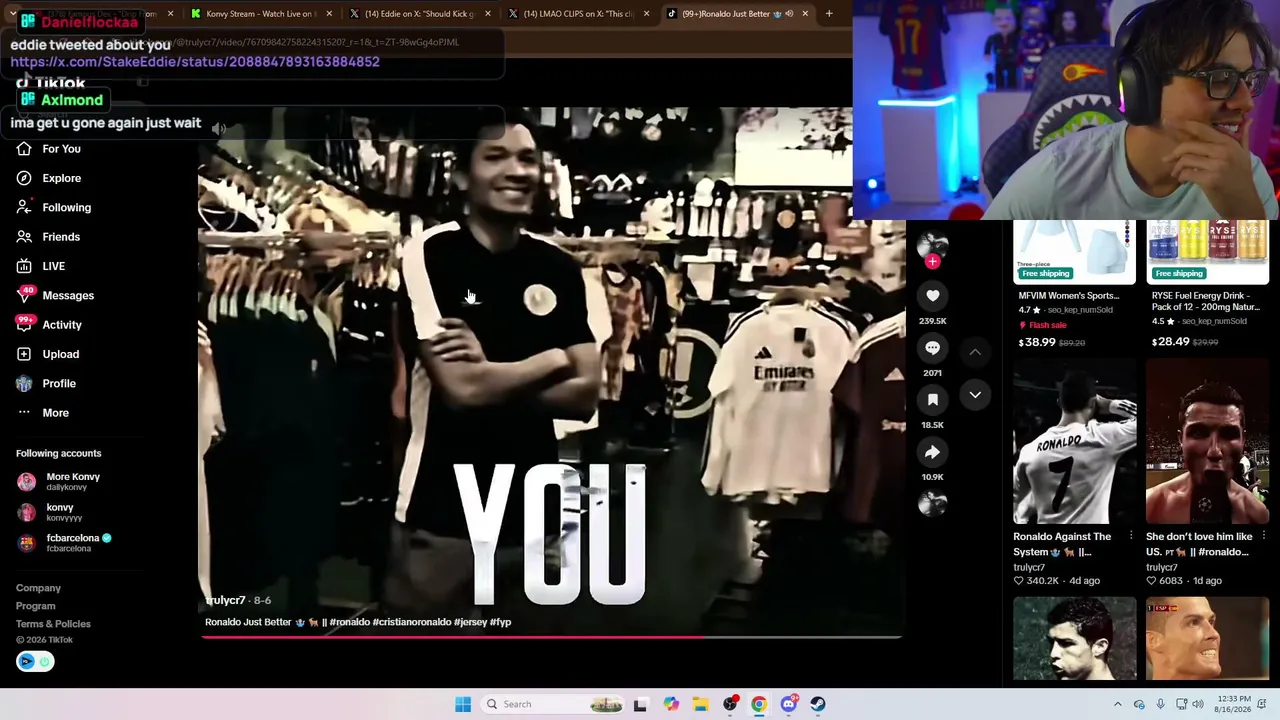Open the Explore page
Image resolution: width=1280 pixels, height=720 pixels.
(x=61, y=178)
